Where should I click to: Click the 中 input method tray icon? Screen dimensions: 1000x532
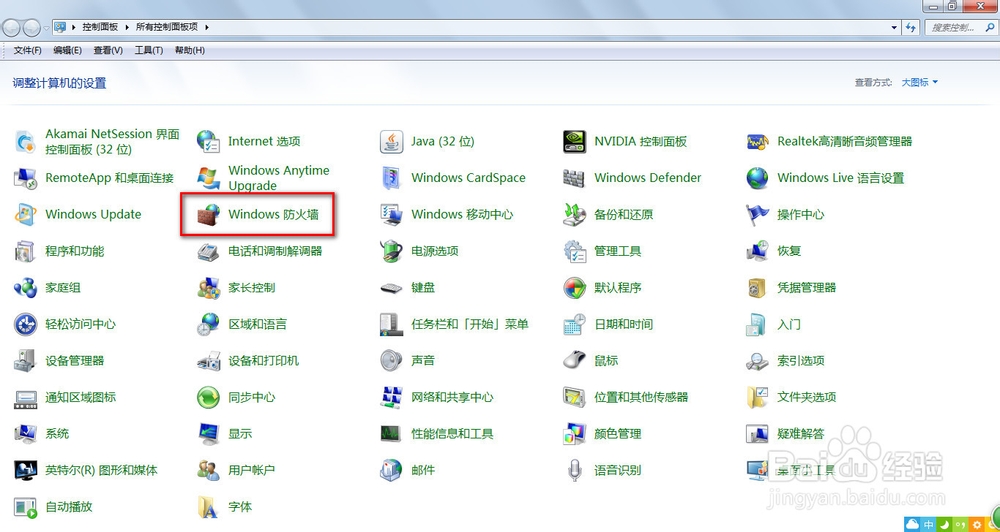pyautogui.click(x=929, y=525)
